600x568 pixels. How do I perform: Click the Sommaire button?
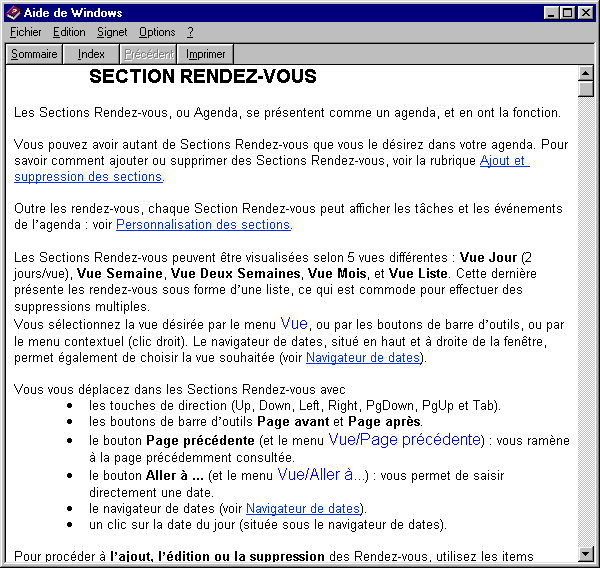tap(34, 54)
